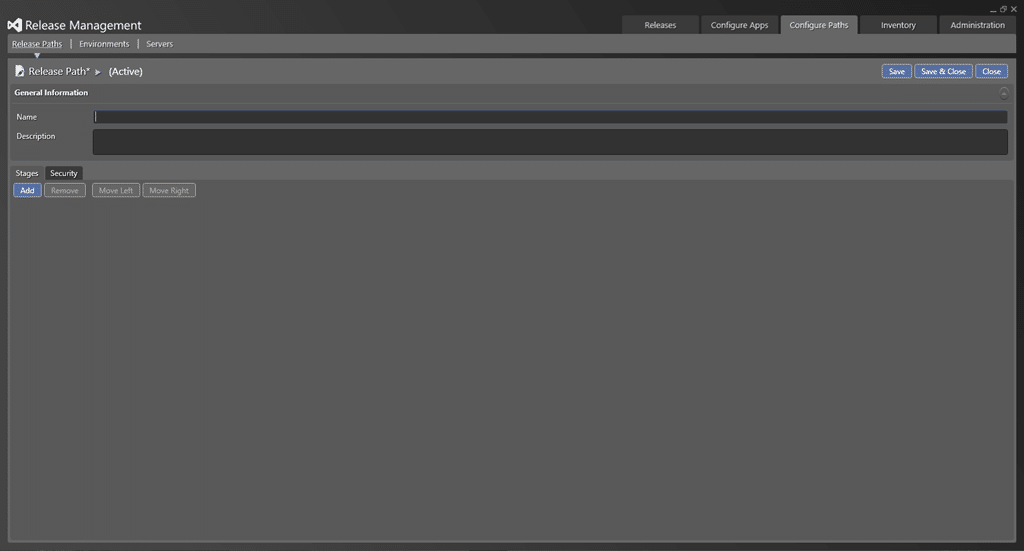Click the breadcrumb arrow after Release Path
Viewport: 1024px width, 551px height.
[x=98, y=72]
